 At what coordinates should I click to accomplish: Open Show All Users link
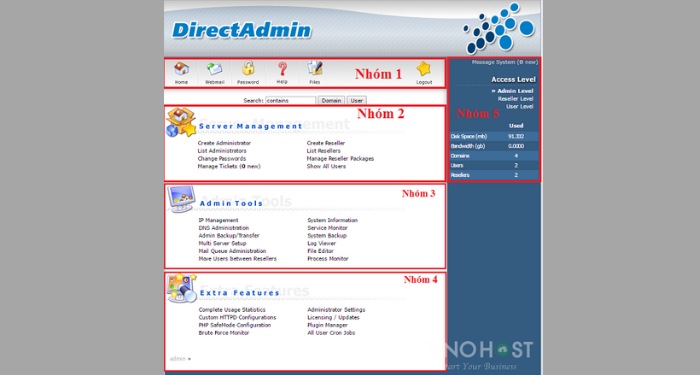pos(326,167)
